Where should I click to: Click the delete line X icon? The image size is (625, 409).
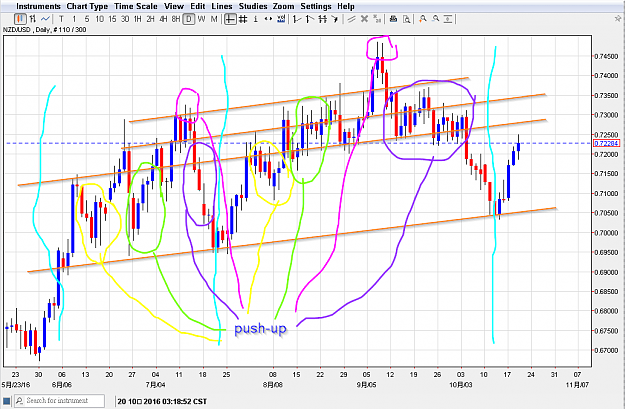[364, 19]
